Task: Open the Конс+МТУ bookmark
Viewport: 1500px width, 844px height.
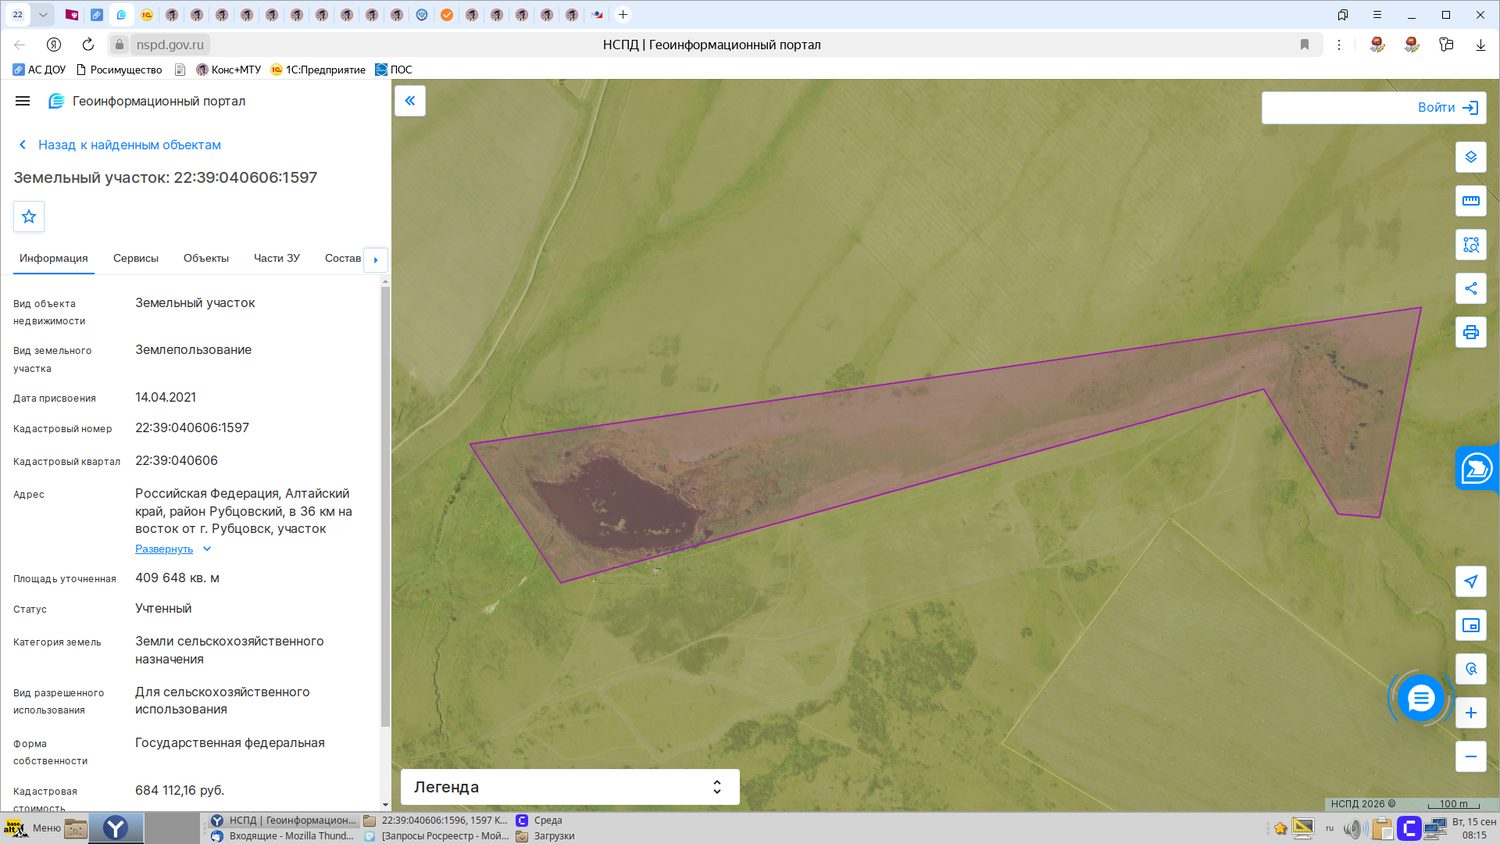Action: (228, 70)
